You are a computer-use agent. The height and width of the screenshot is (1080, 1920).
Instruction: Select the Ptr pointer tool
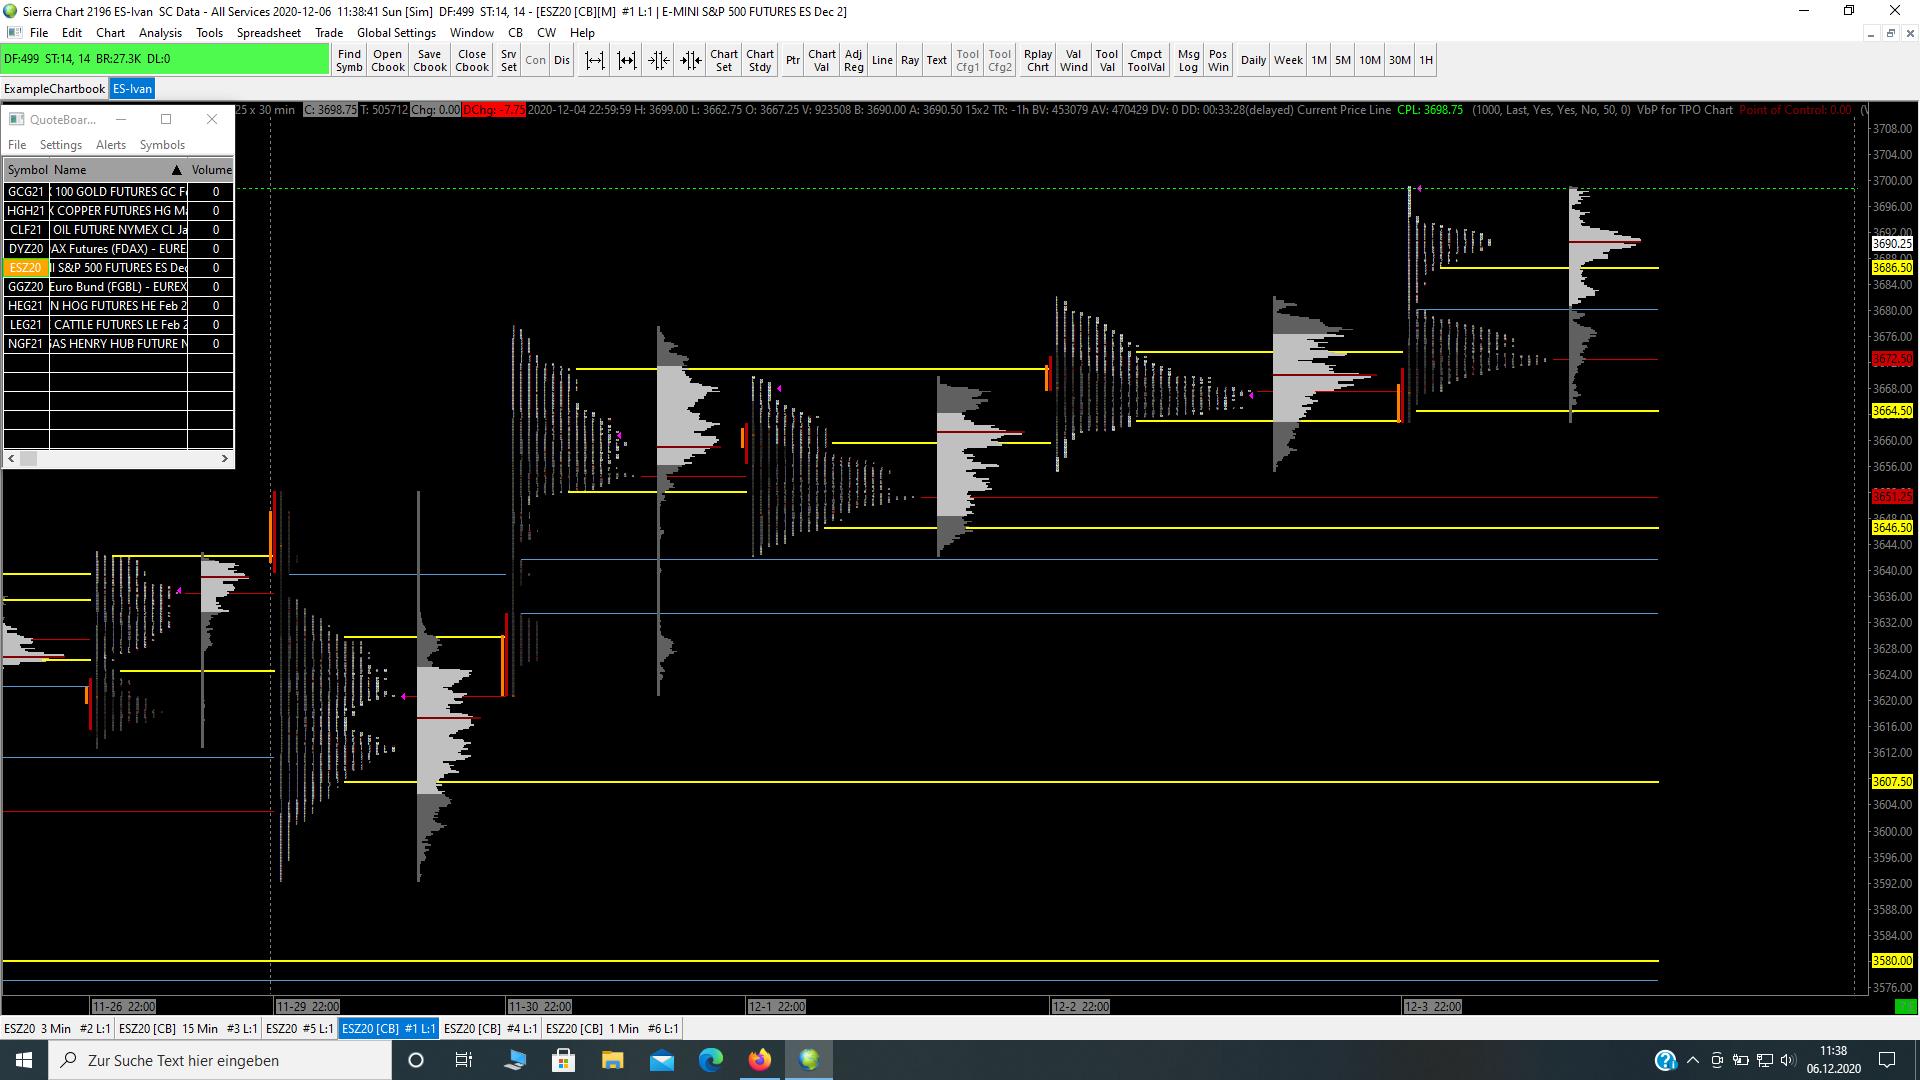coord(792,60)
